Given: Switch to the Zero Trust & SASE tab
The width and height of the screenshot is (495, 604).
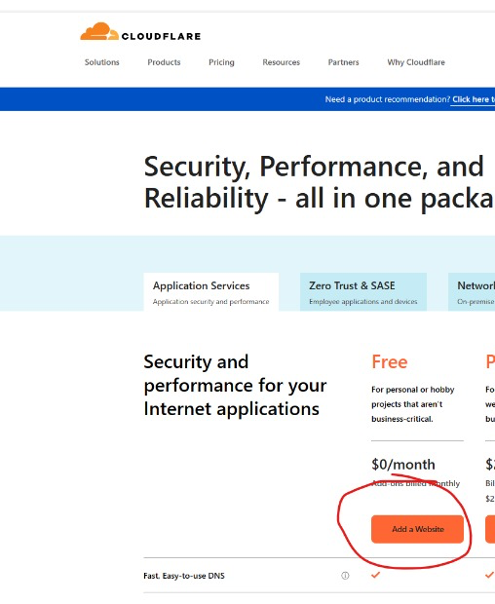Looking at the screenshot, I should pyautogui.click(x=363, y=292).
